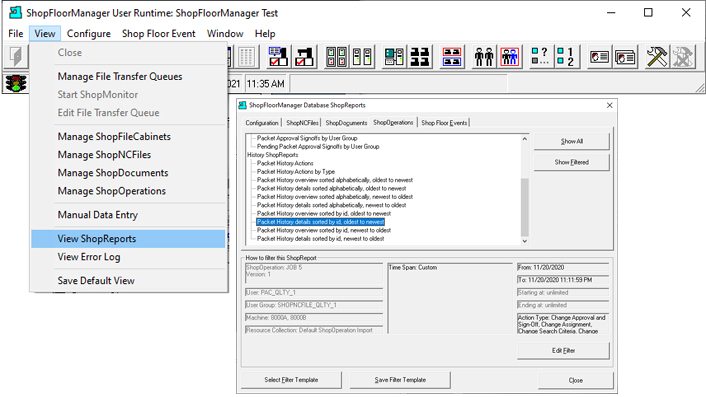Open the Shop Floor Event menu
The width and height of the screenshot is (706, 397).
158,34
